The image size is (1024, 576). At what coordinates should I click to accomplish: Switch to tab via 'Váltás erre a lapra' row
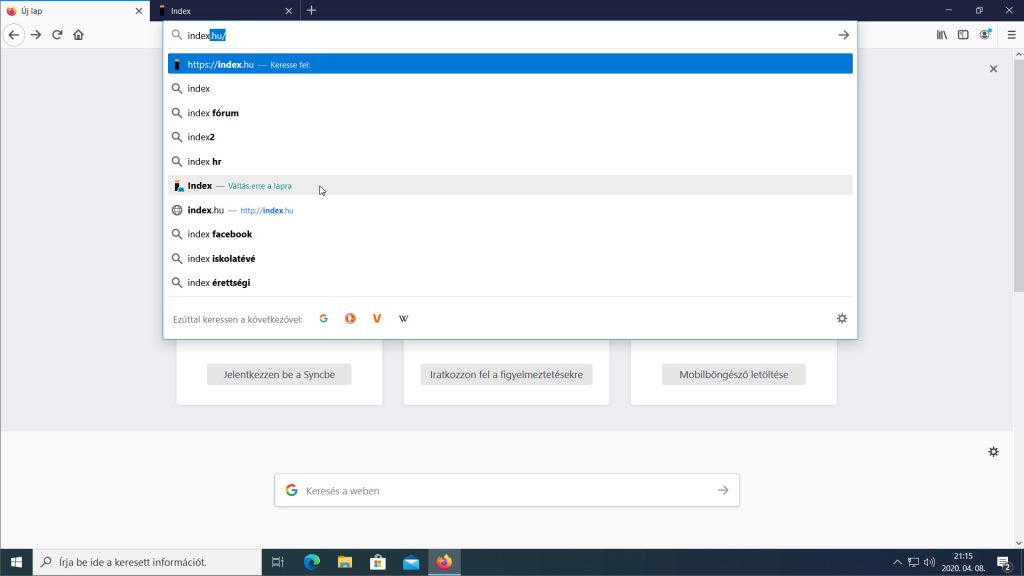(x=510, y=185)
